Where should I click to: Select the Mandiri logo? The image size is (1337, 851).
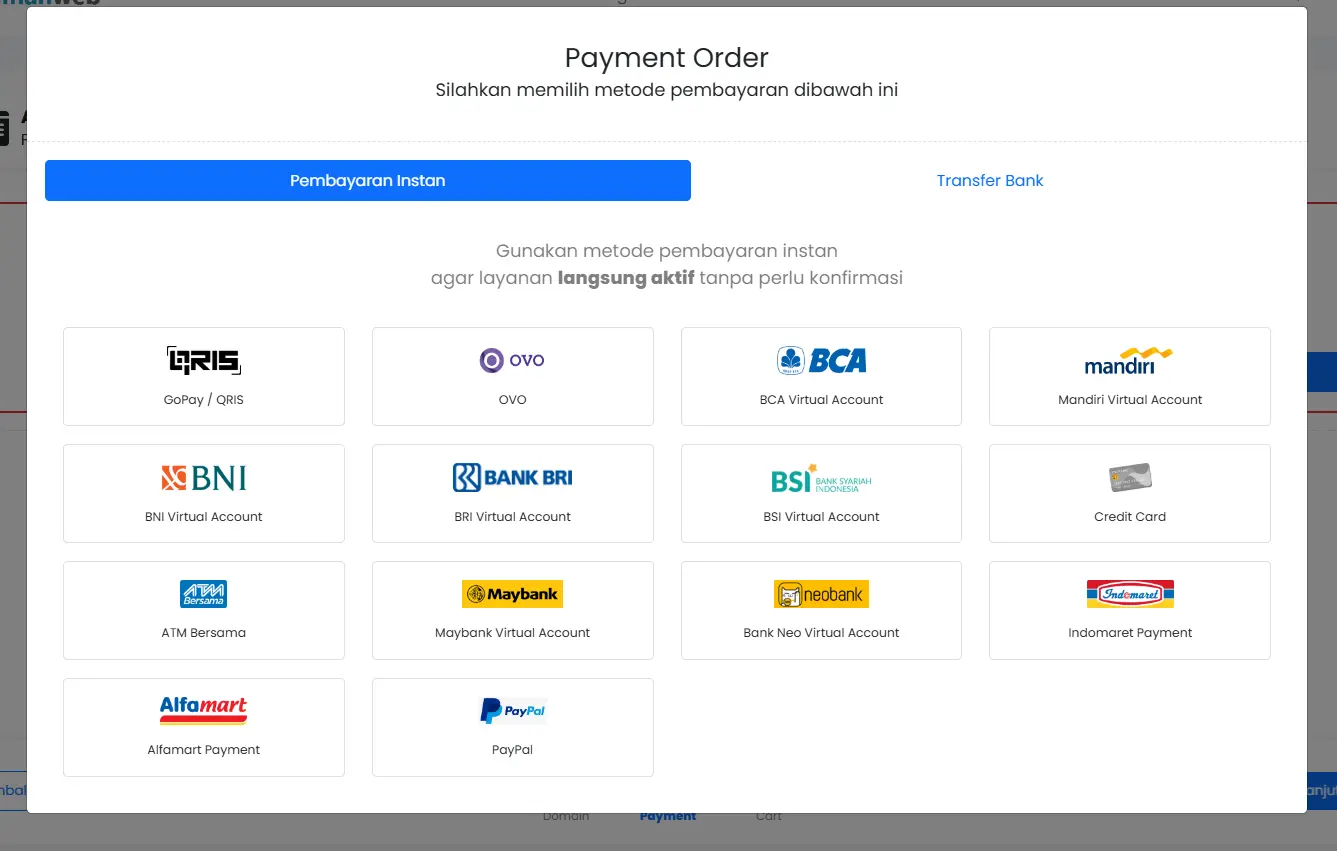tap(1129, 360)
